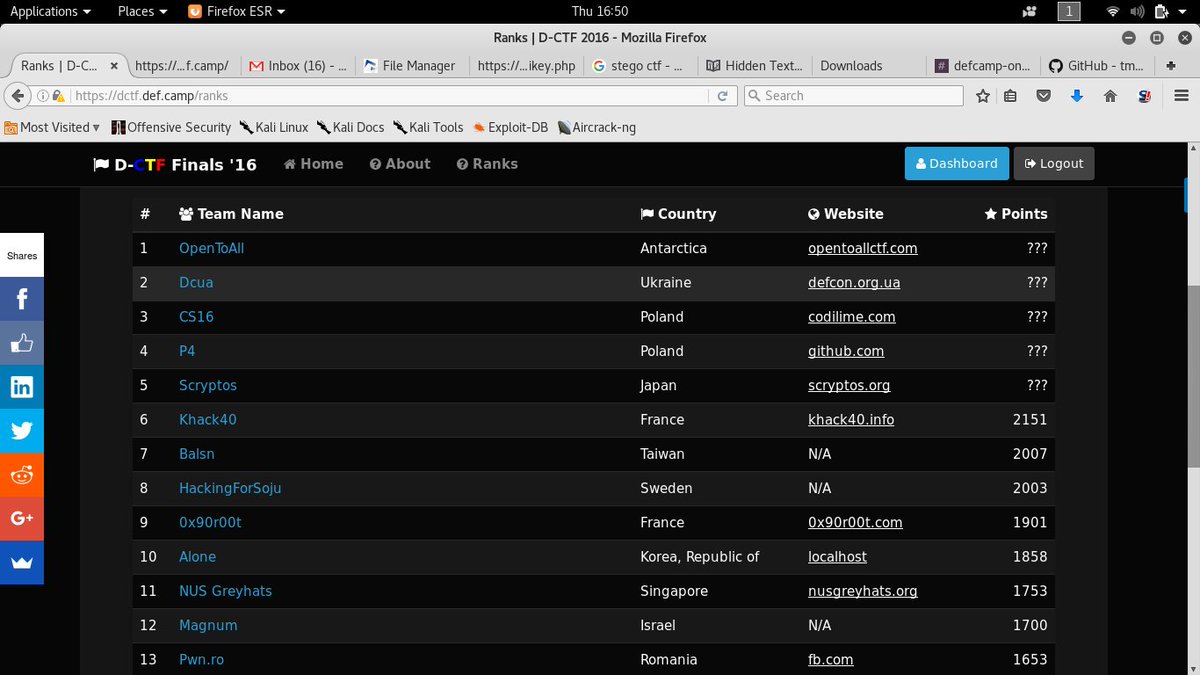Open the Places menu
Image resolution: width=1200 pixels, height=675 pixels.
tap(143, 11)
